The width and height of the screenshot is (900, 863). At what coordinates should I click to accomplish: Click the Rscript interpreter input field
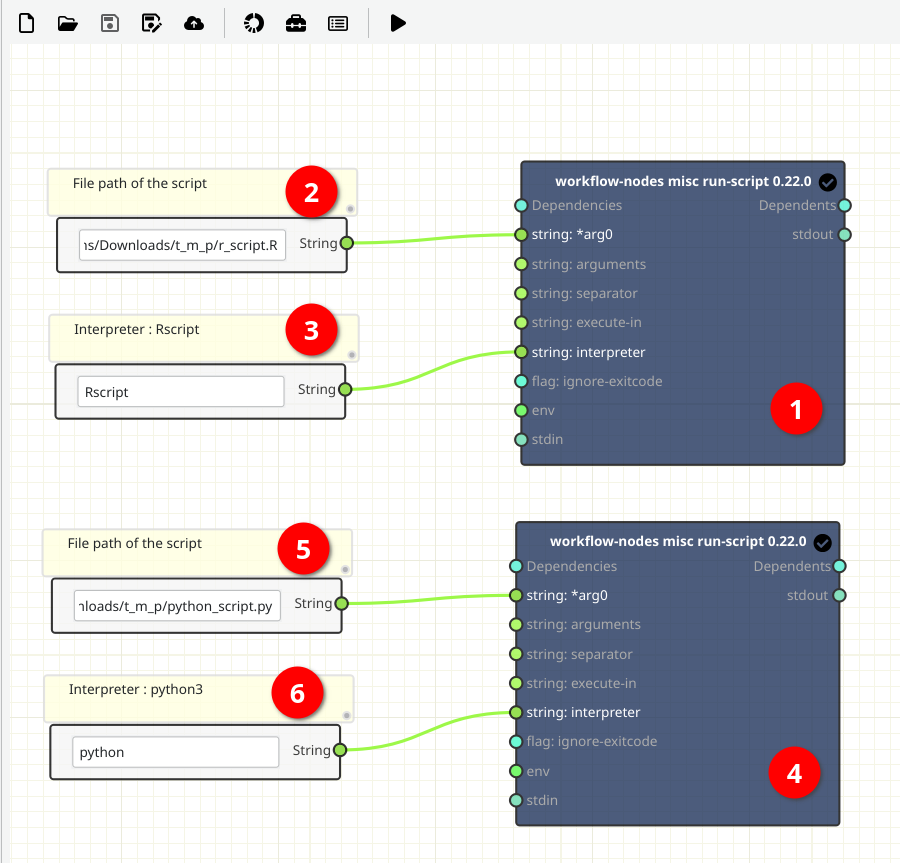pos(181,392)
